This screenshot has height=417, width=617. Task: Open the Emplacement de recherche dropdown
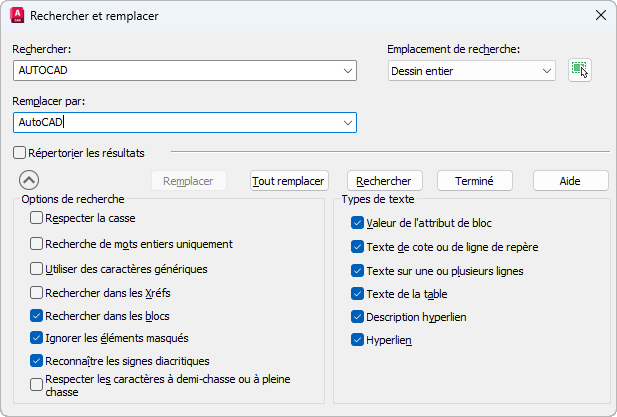545,70
